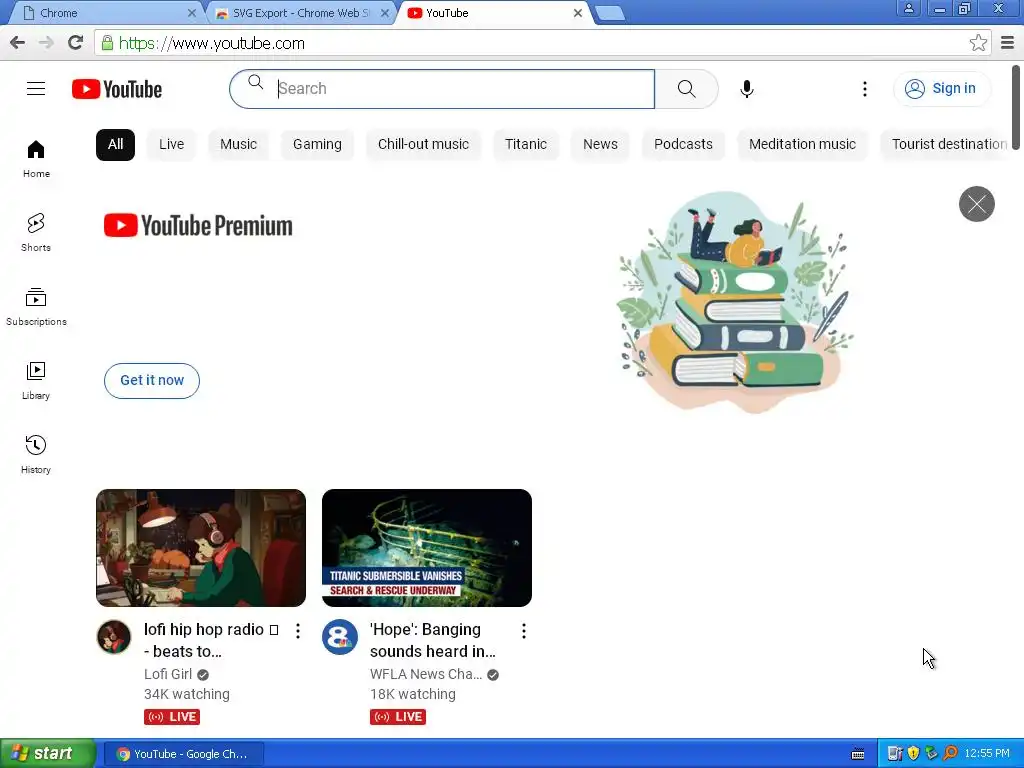The height and width of the screenshot is (768, 1024).
Task: Reload the current page
Action: click(x=76, y=43)
